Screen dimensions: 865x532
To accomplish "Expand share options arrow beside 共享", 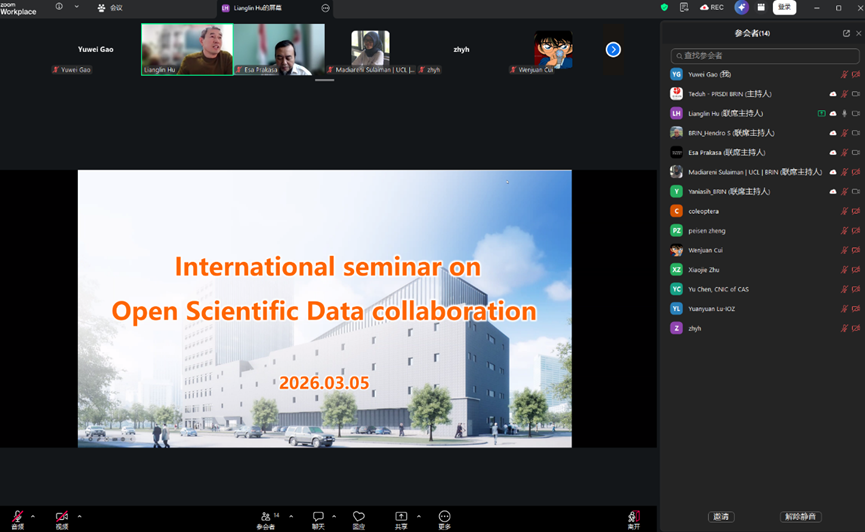I will (418, 516).
